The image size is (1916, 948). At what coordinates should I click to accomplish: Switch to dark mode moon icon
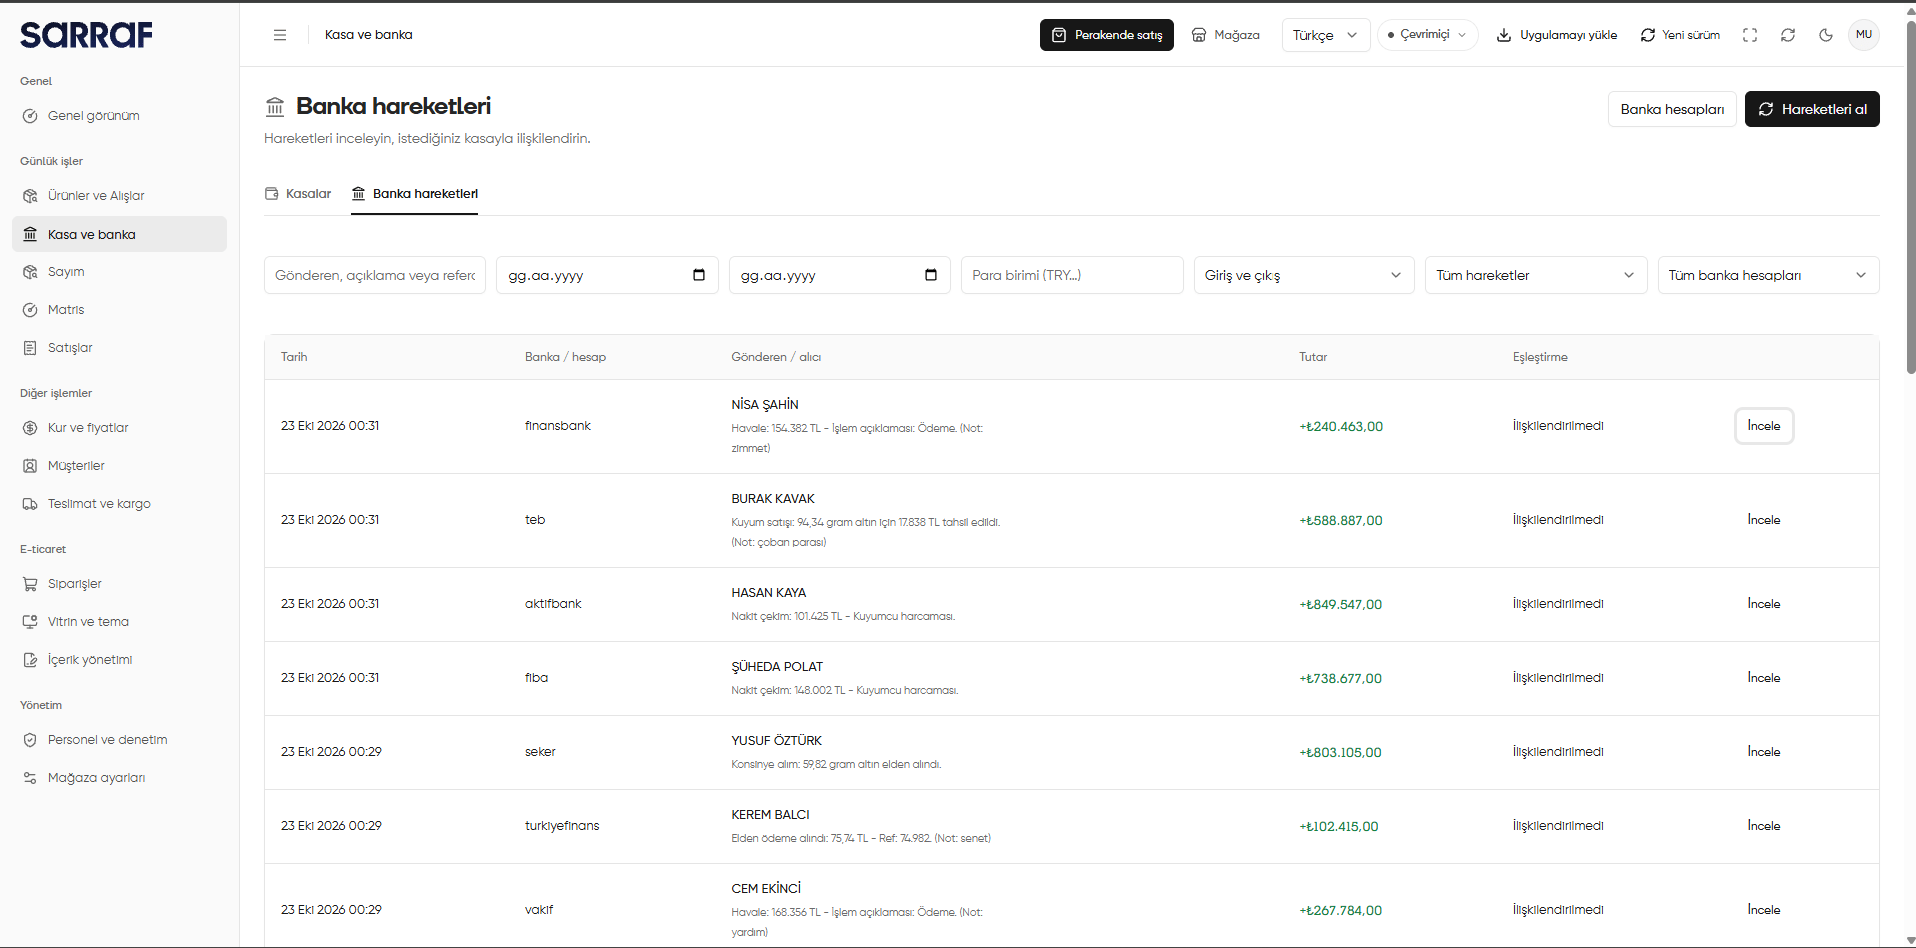tap(1826, 35)
